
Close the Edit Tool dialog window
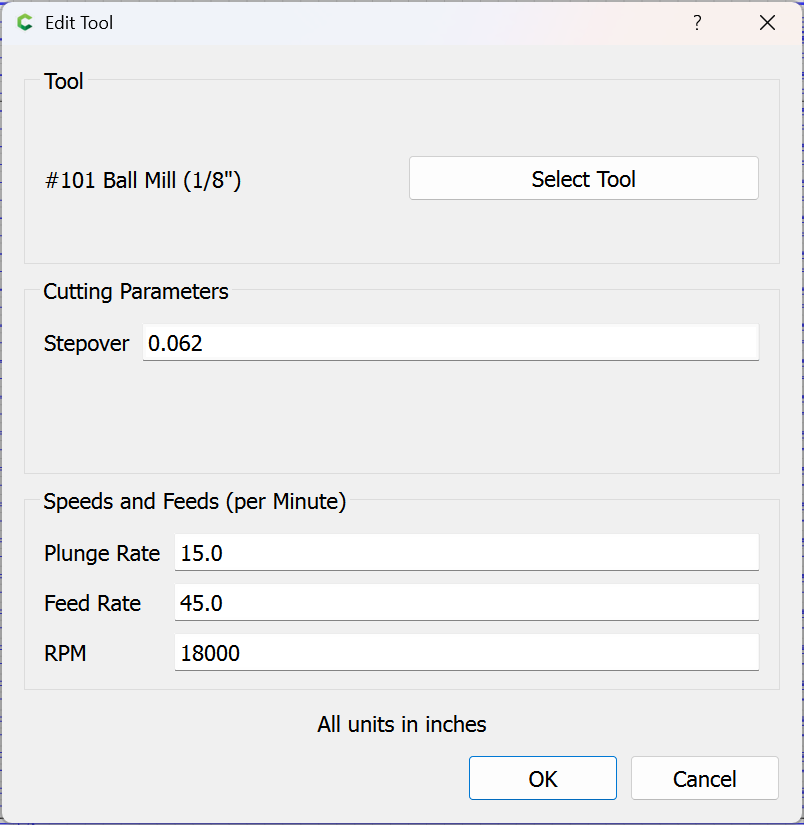[x=767, y=23]
